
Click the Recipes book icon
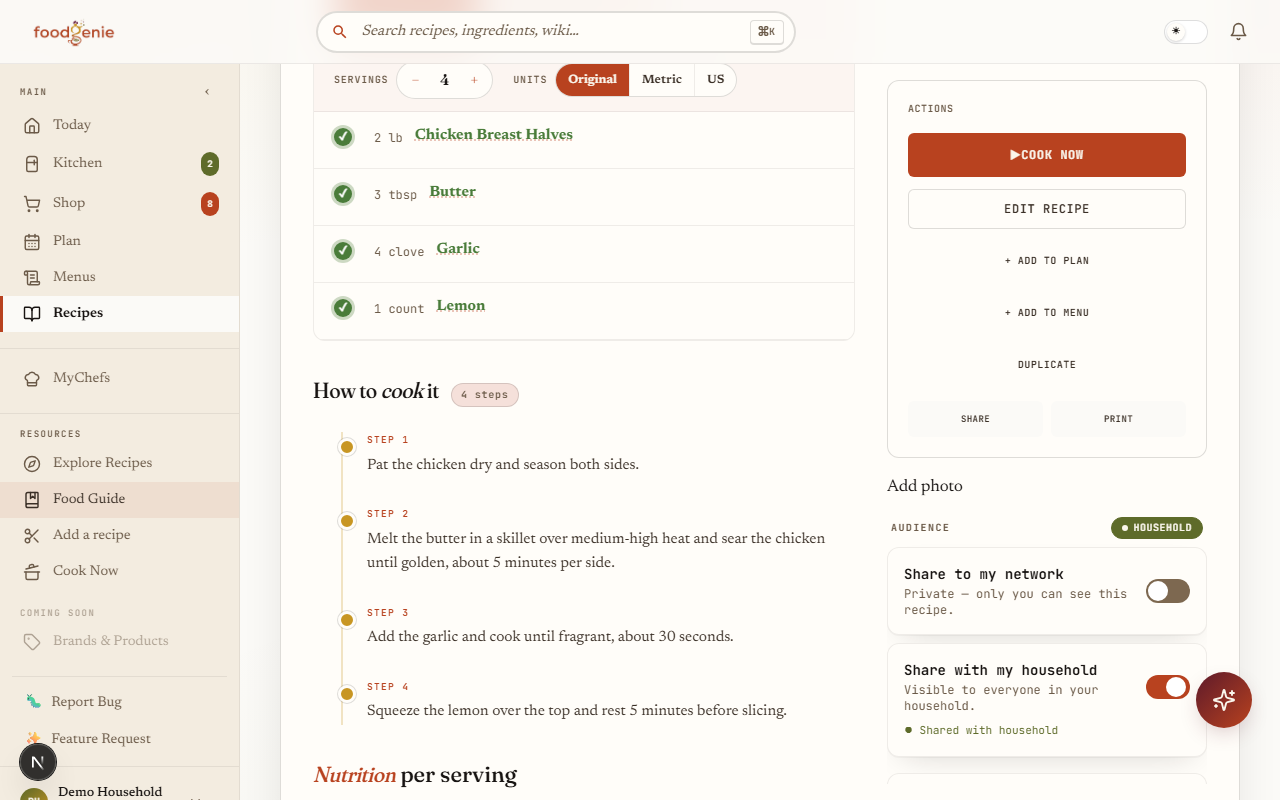(32, 313)
